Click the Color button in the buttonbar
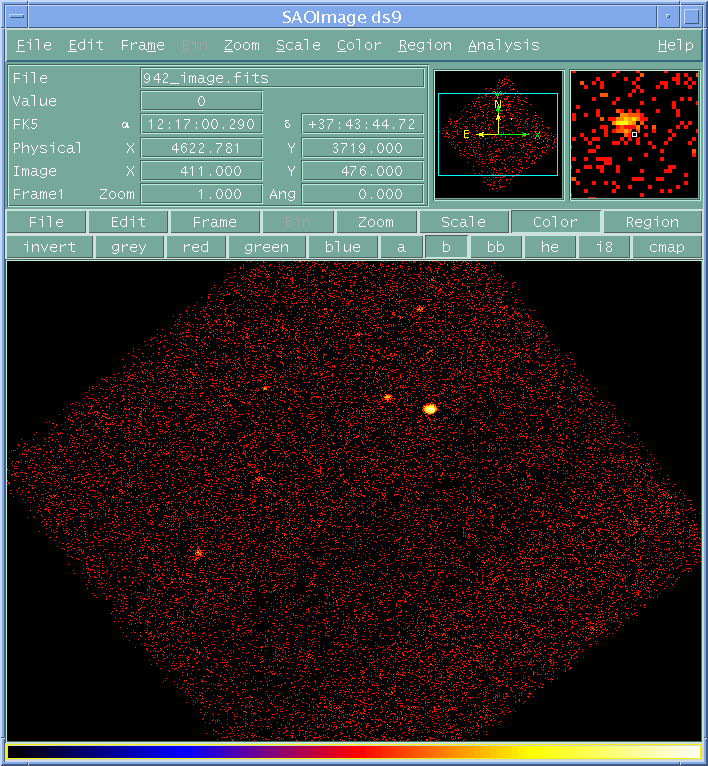Viewport: 708px width, 766px height. 555,222
